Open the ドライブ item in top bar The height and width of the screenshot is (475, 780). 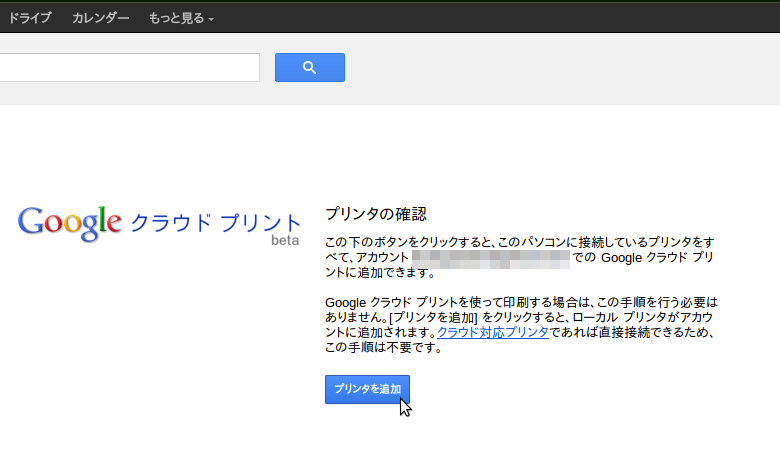(x=29, y=18)
